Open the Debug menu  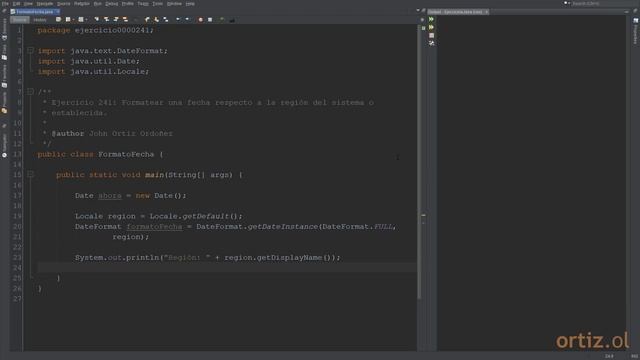coord(111,4)
